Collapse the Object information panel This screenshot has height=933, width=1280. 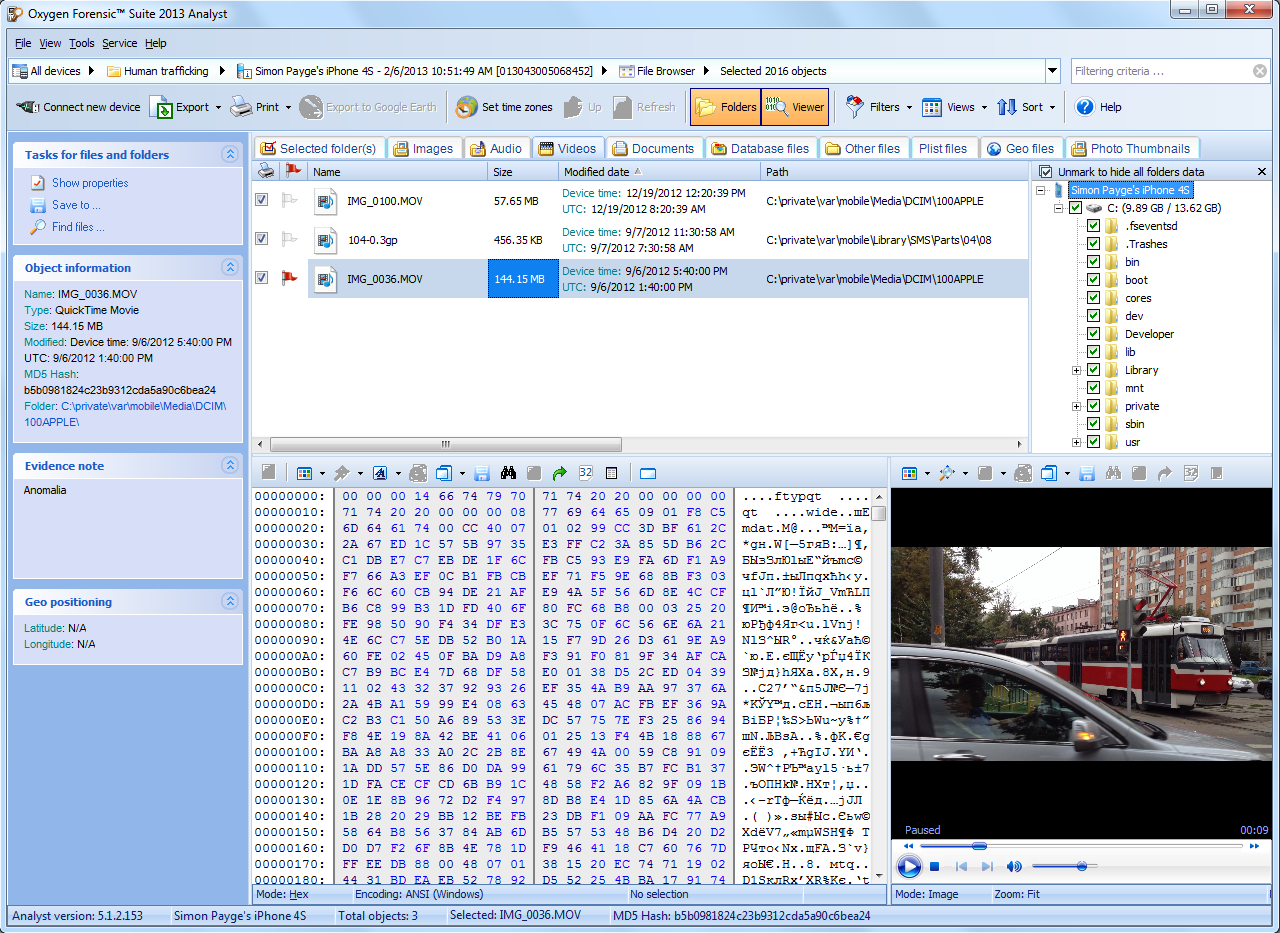pos(230,267)
